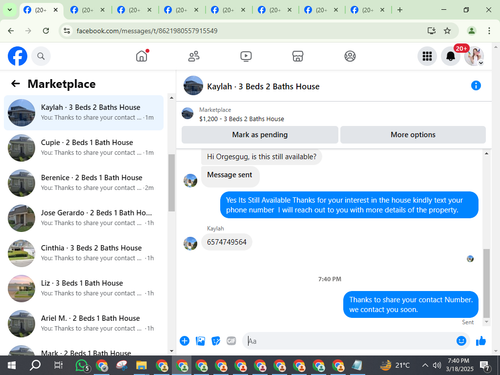Click the Mark as pending button
Image resolution: width=500 pixels, height=375 pixels.
click(x=260, y=135)
